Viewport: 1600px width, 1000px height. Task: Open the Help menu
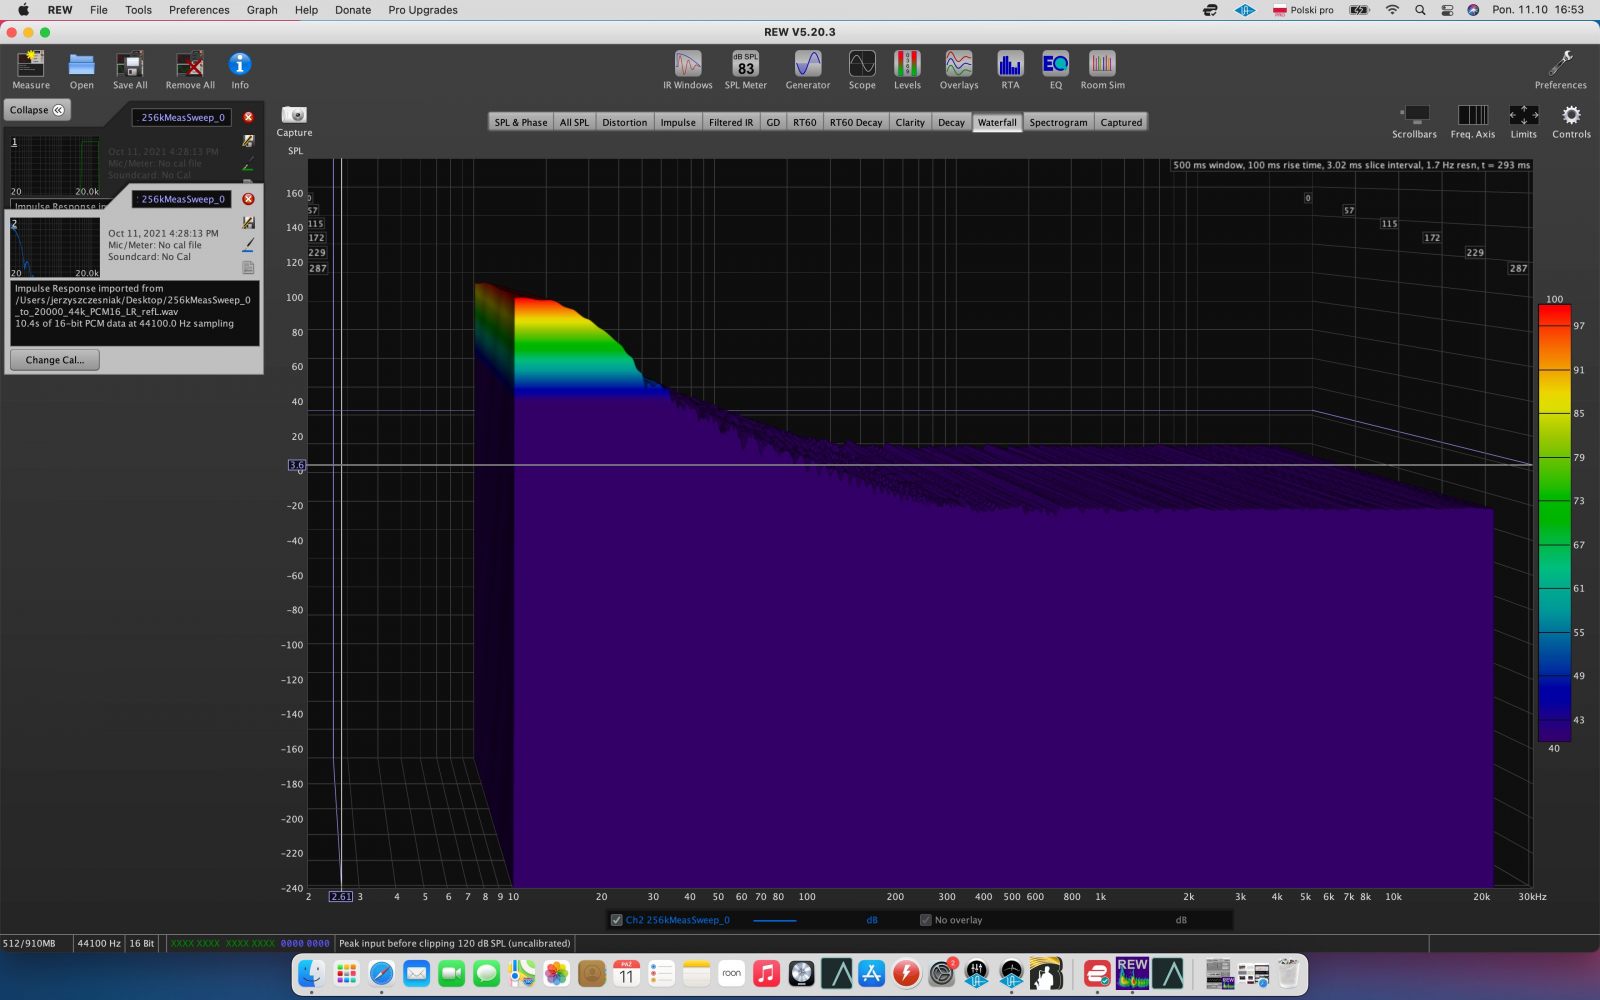(306, 10)
